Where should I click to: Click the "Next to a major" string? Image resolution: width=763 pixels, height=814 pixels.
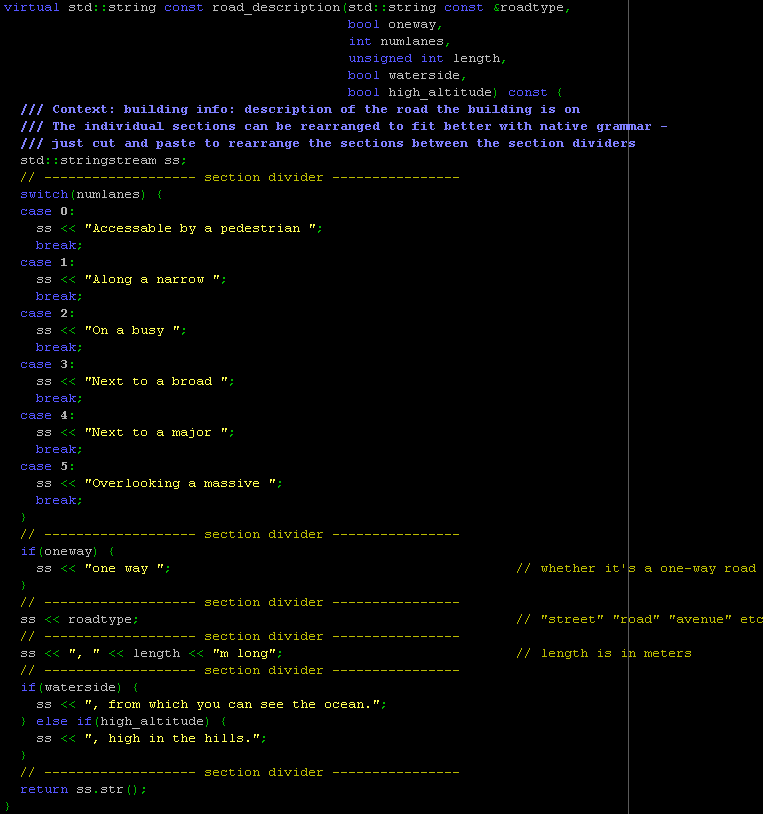(x=156, y=432)
